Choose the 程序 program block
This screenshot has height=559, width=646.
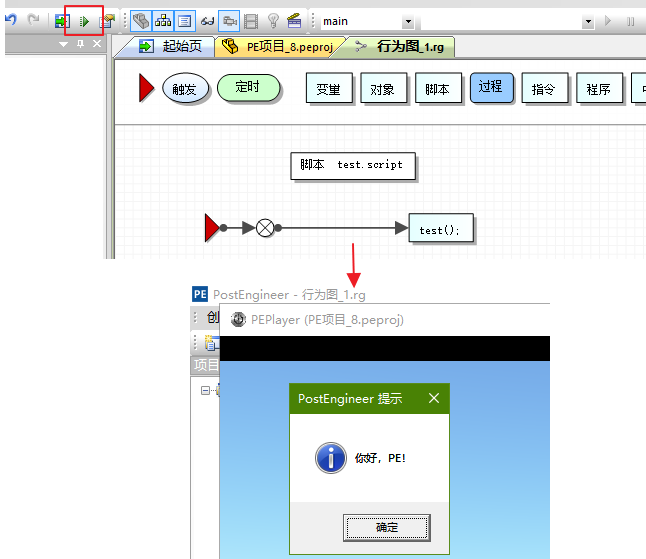[599, 88]
